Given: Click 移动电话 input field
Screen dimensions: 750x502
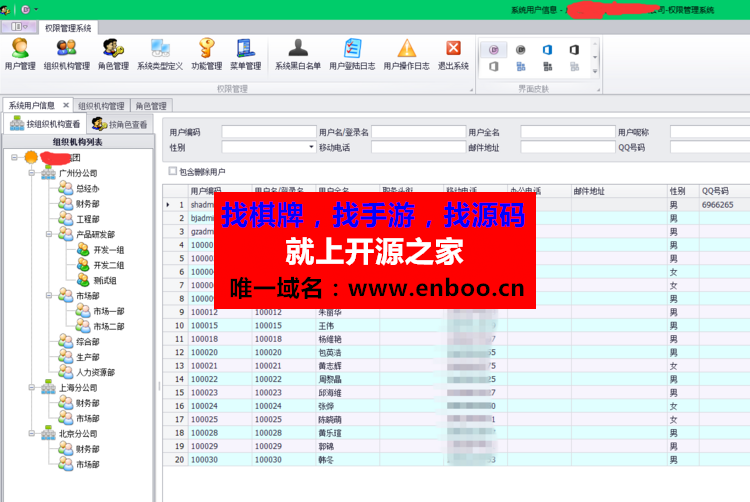Looking at the screenshot, I should click(419, 147).
